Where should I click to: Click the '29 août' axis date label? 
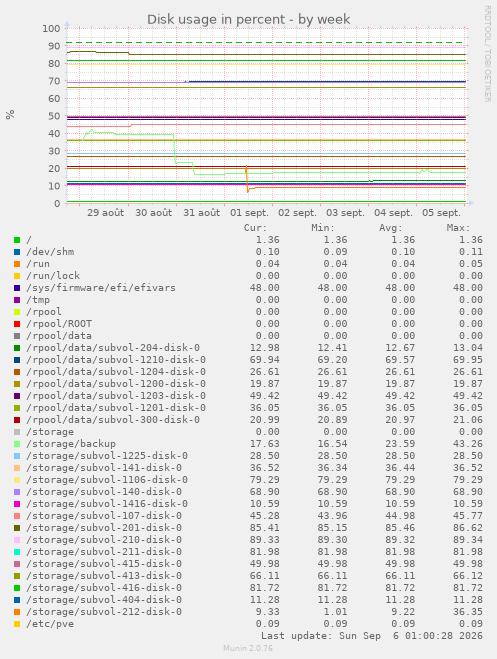point(105,213)
